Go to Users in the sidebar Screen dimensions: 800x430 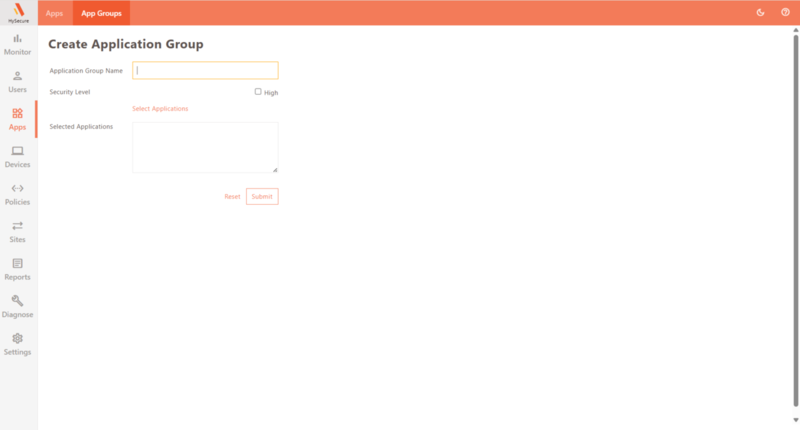click(17, 82)
